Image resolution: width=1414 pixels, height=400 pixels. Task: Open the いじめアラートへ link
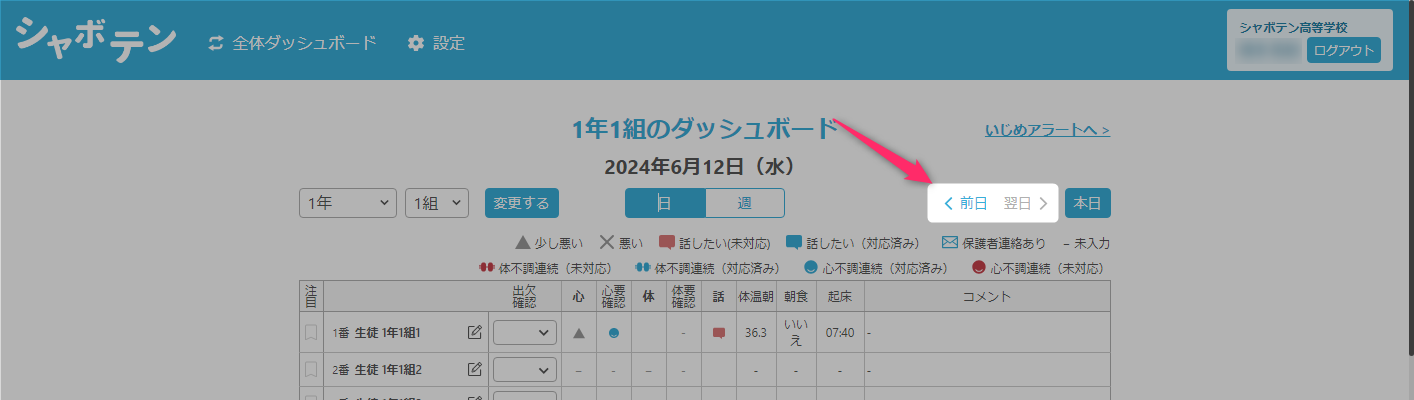click(x=1047, y=130)
